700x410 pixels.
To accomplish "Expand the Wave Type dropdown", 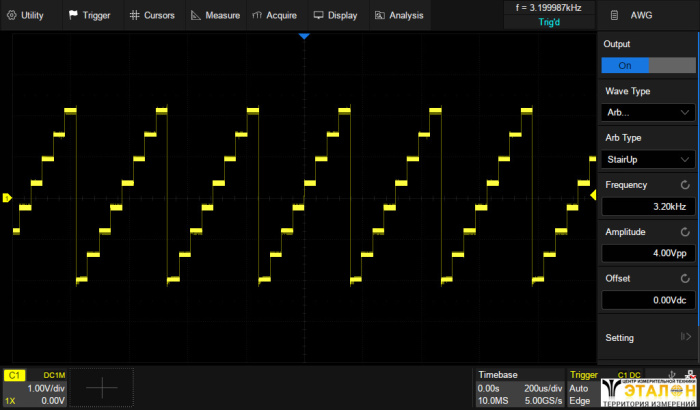I will 647,112.
